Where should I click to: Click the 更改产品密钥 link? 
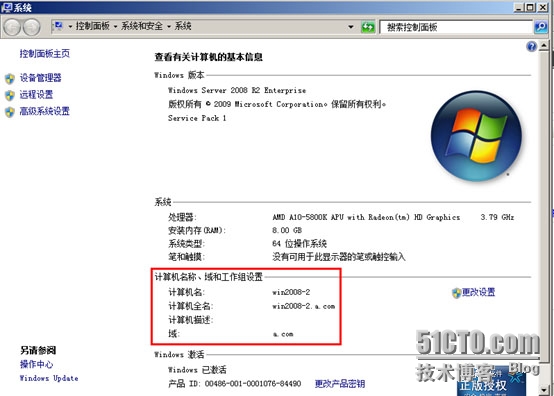click(x=340, y=384)
